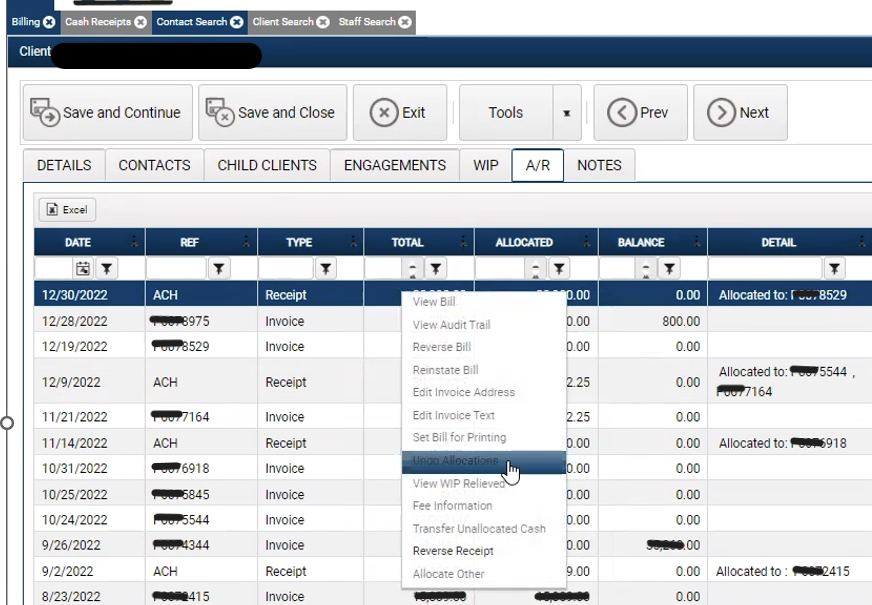Open the CONTACTS tab
This screenshot has height=605, width=872.
[155, 165]
